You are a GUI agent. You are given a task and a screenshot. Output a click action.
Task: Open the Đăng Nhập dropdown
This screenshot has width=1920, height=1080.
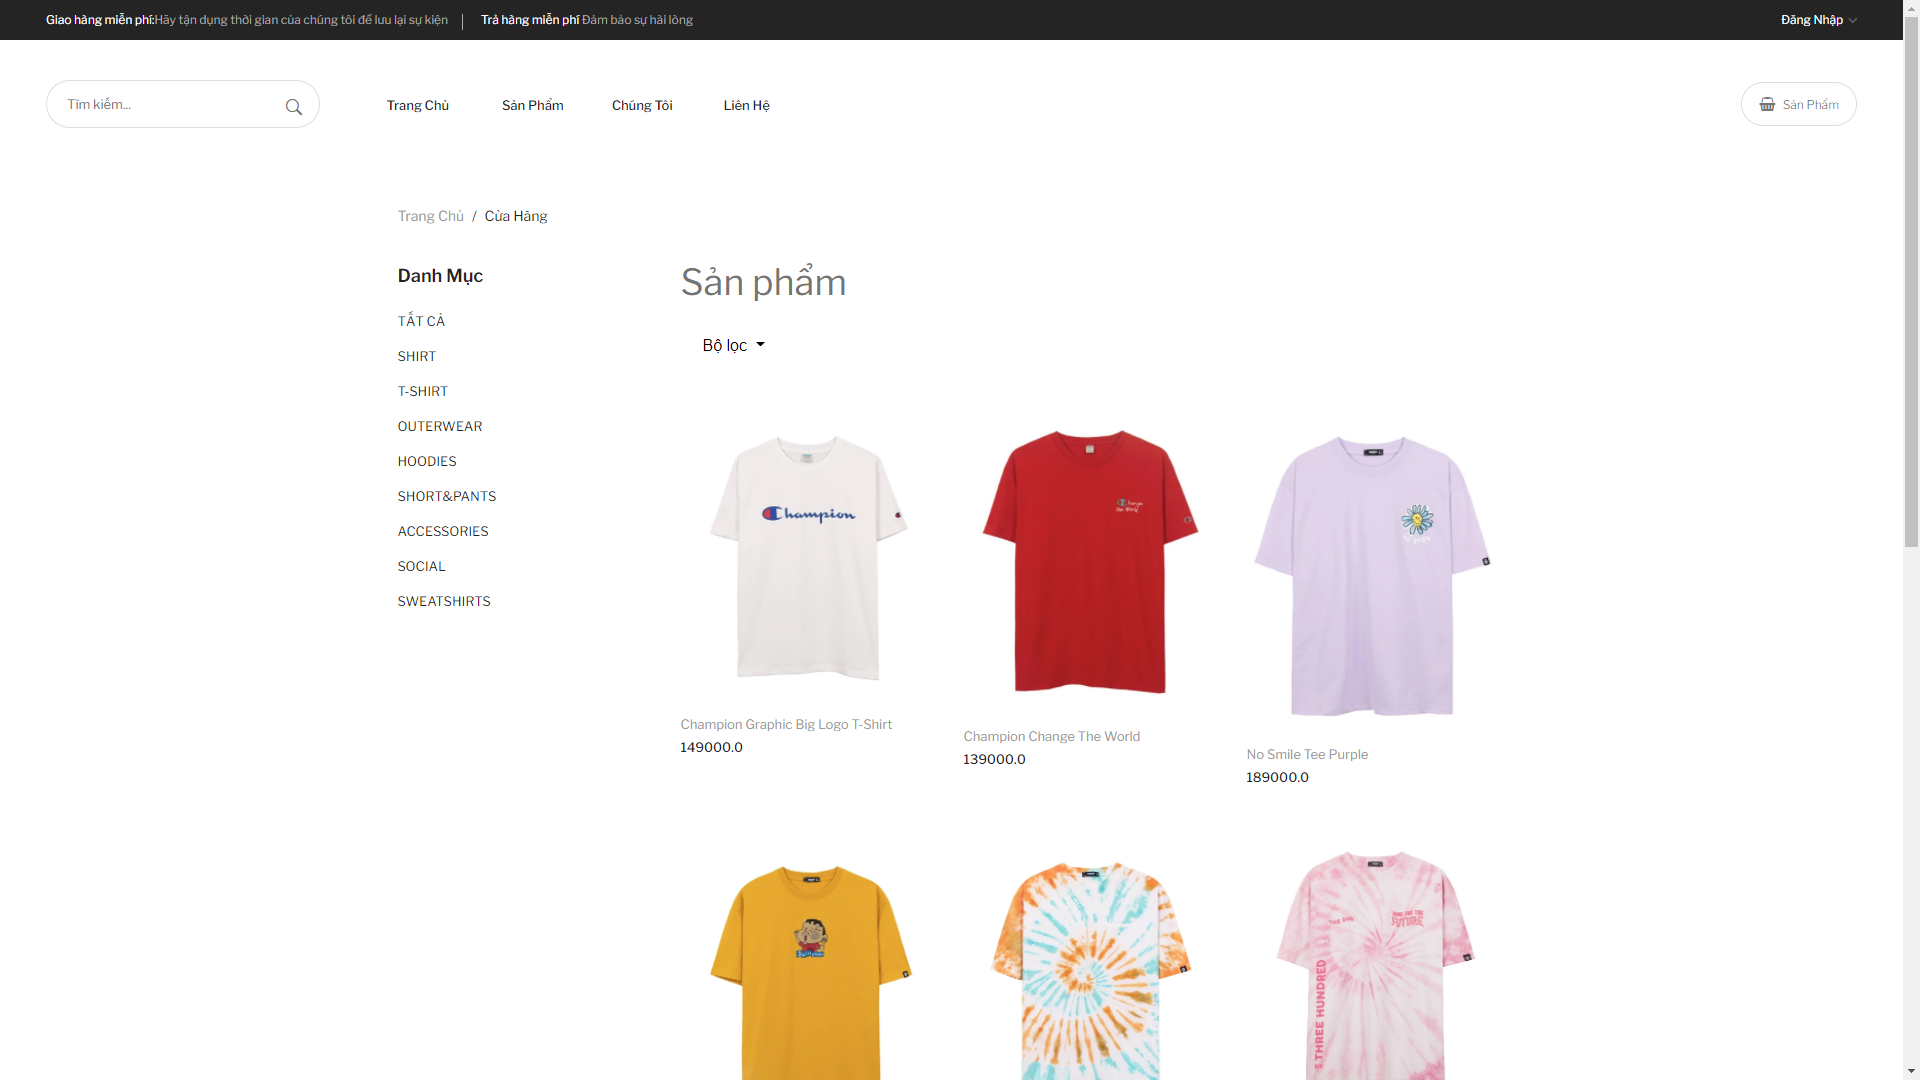tap(1817, 20)
